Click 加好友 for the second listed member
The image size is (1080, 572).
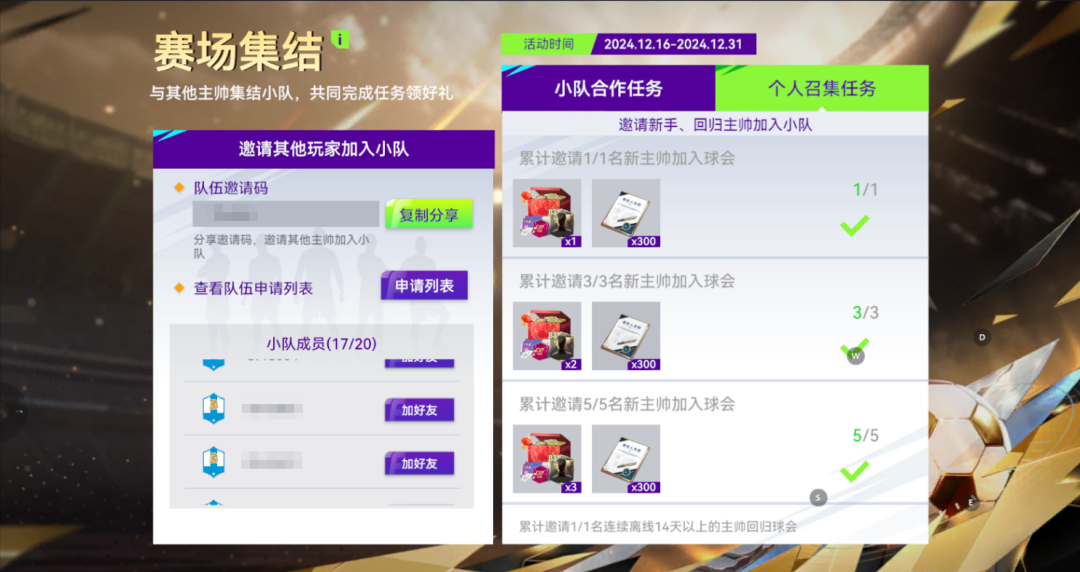(x=419, y=410)
